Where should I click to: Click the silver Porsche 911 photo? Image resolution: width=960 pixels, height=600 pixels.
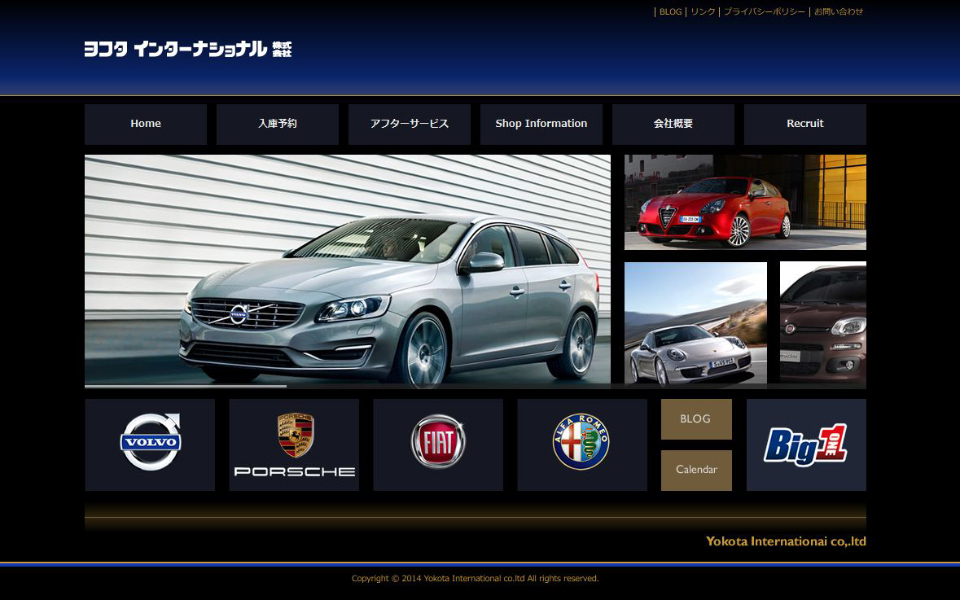pos(696,323)
